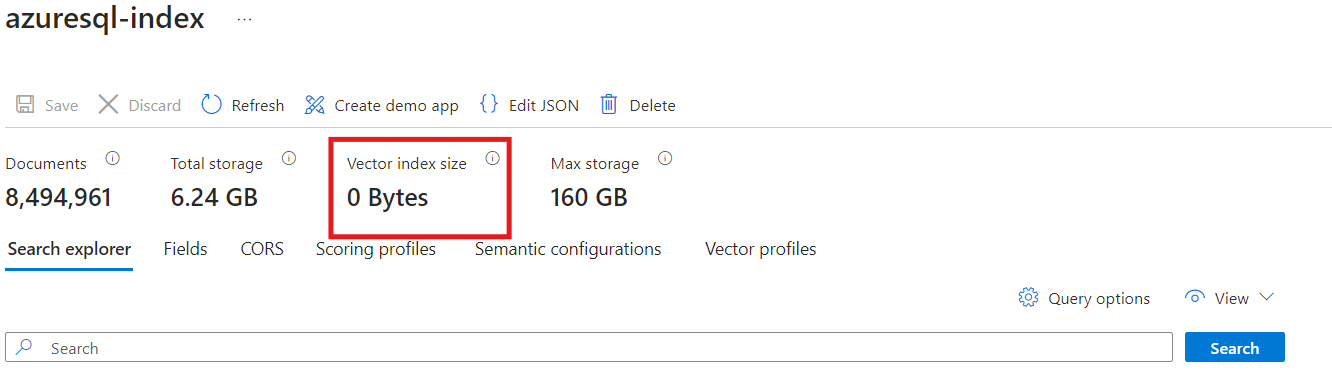Screen dimensions: 1332x387
Task: Click the blue Search button
Action: [x=1235, y=348]
